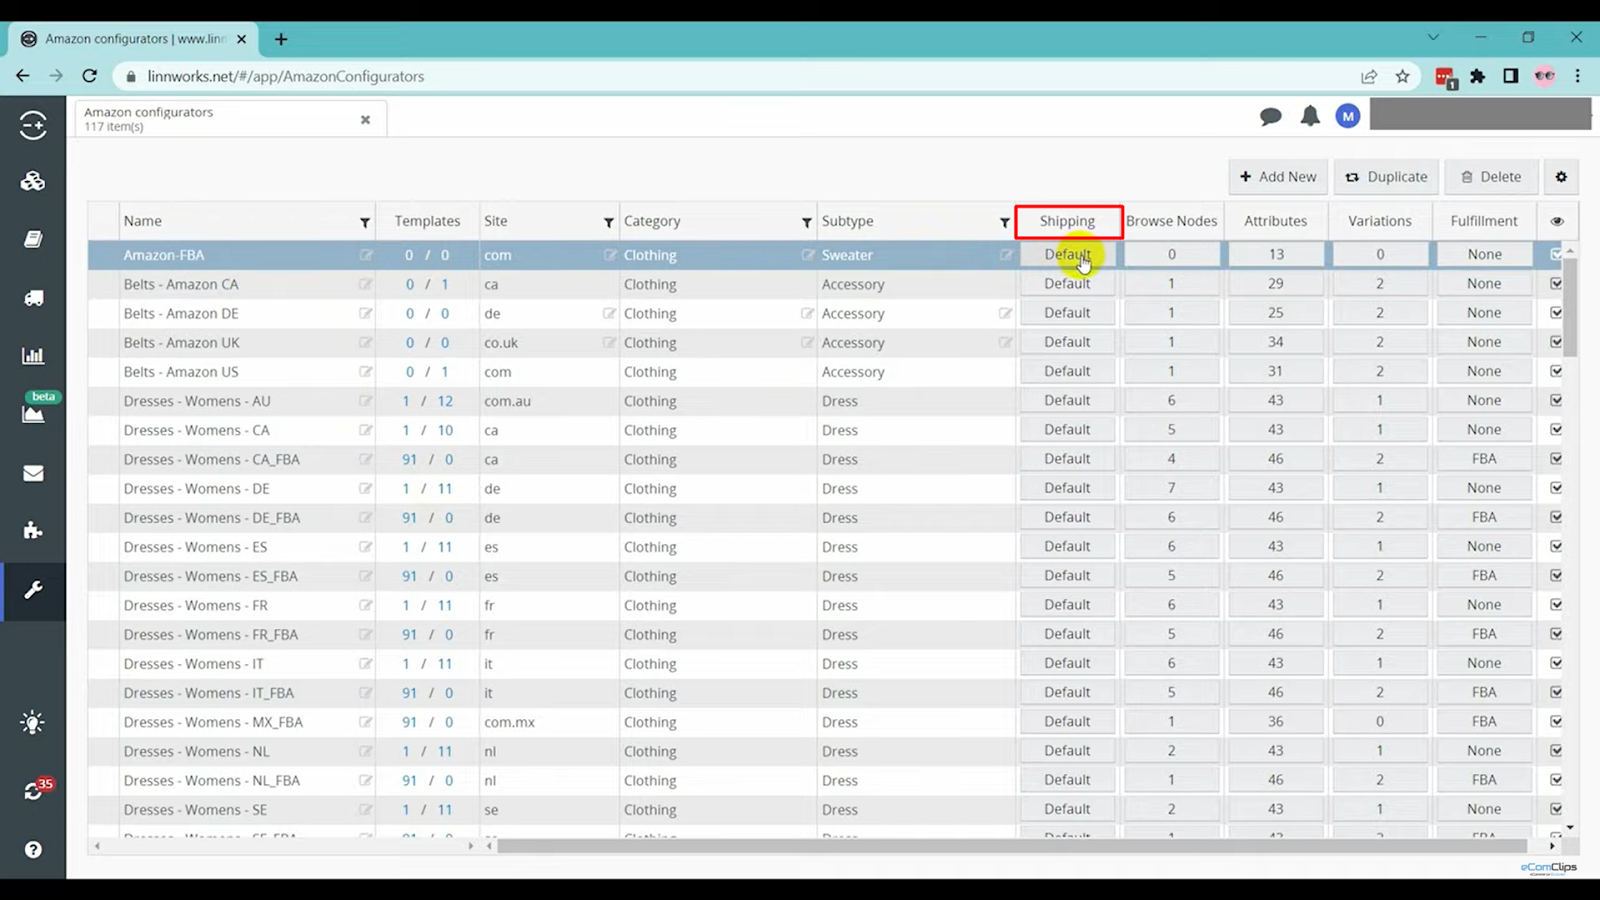The height and width of the screenshot is (900, 1600).
Task: Bookmark the page with the star icon
Action: point(1403,76)
